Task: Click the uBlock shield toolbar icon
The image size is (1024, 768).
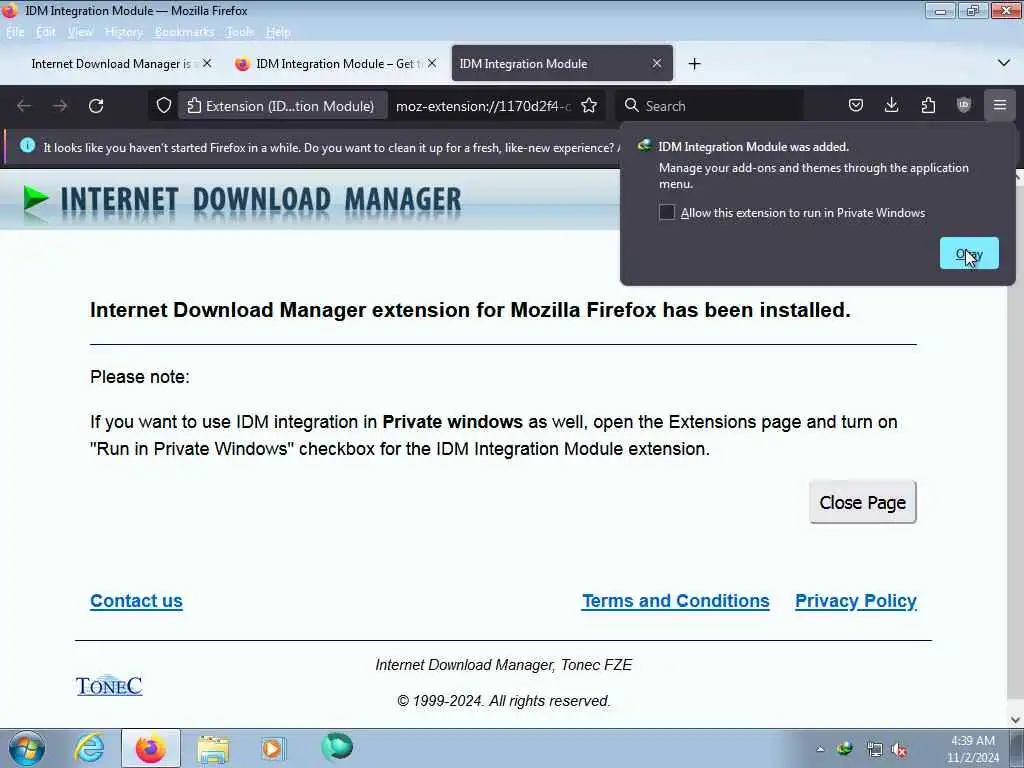Action: pos(964,105)
